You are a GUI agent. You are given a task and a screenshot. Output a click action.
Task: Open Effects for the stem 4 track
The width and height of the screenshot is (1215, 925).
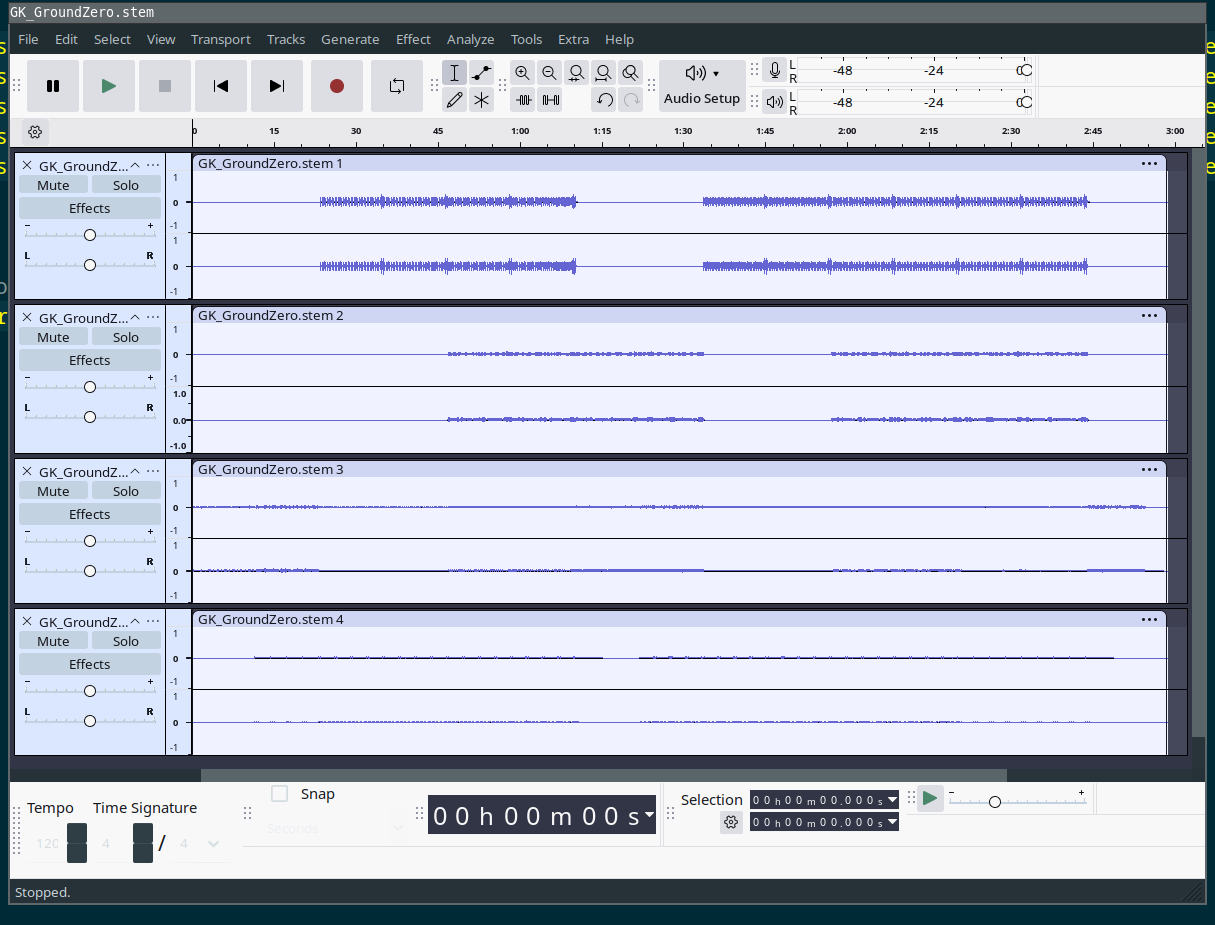click(90, 664)
